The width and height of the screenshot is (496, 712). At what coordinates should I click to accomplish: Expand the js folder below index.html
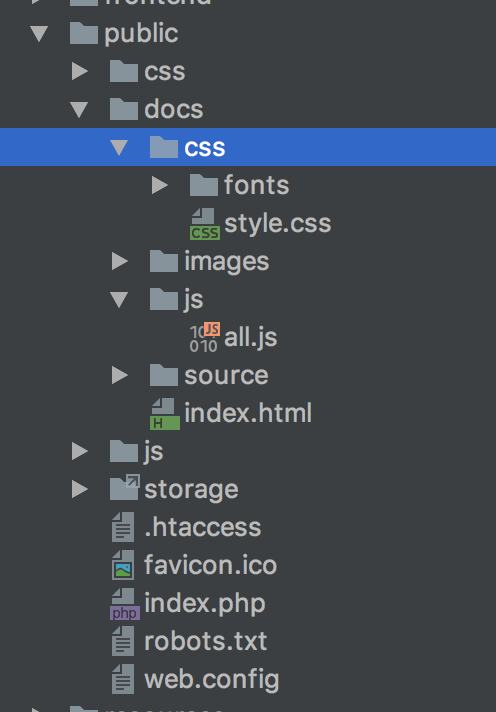[79, 451]
